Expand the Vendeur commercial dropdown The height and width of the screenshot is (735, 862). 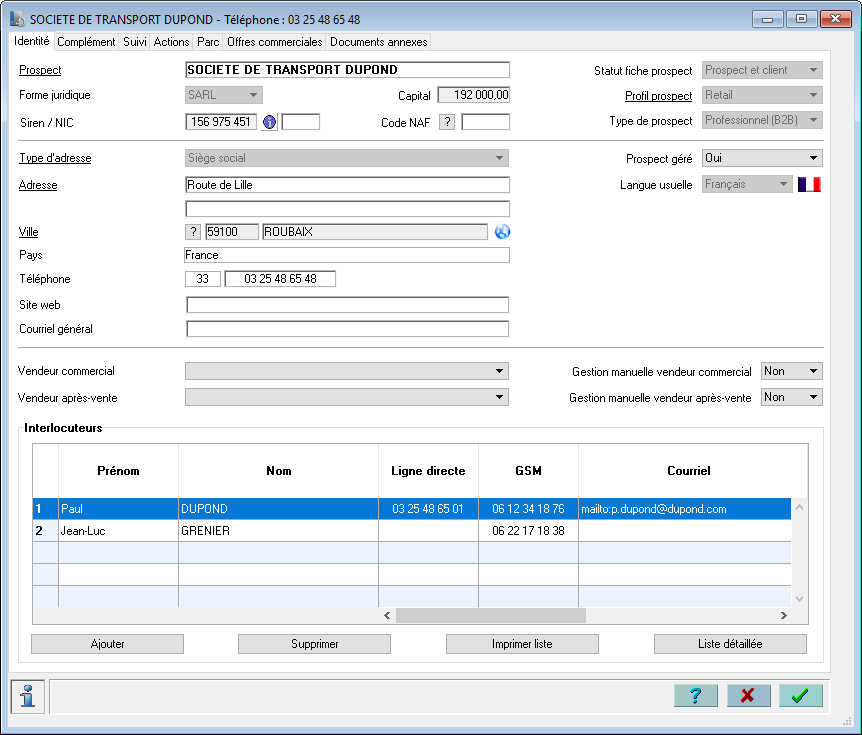[x=347, y=371]
